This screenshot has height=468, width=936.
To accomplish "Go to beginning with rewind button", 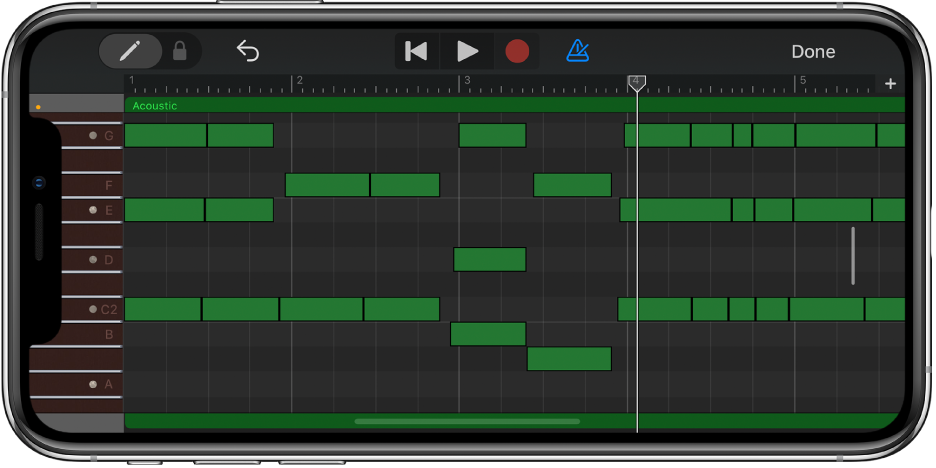I will pos(416,51).
